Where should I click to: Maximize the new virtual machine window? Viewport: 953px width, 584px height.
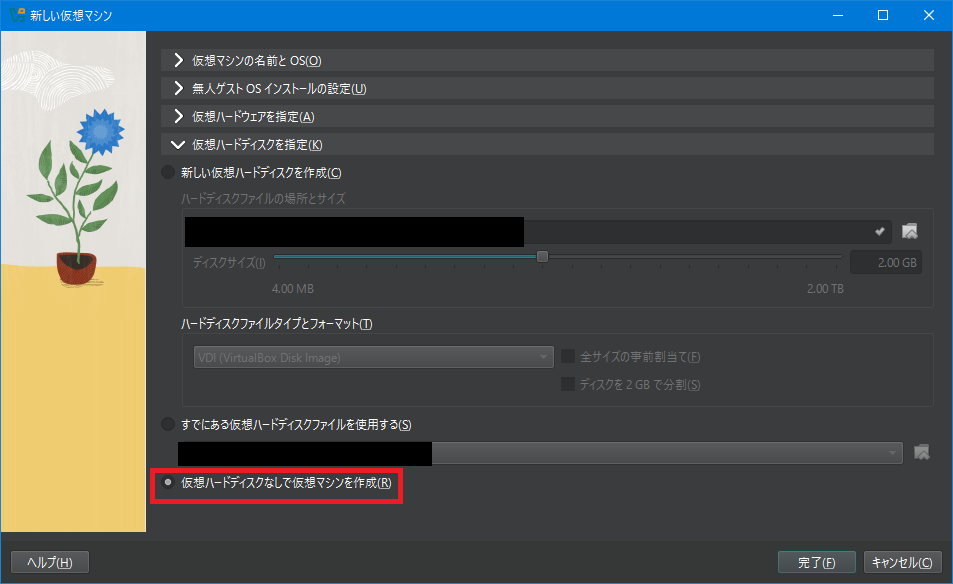(883, 15)
